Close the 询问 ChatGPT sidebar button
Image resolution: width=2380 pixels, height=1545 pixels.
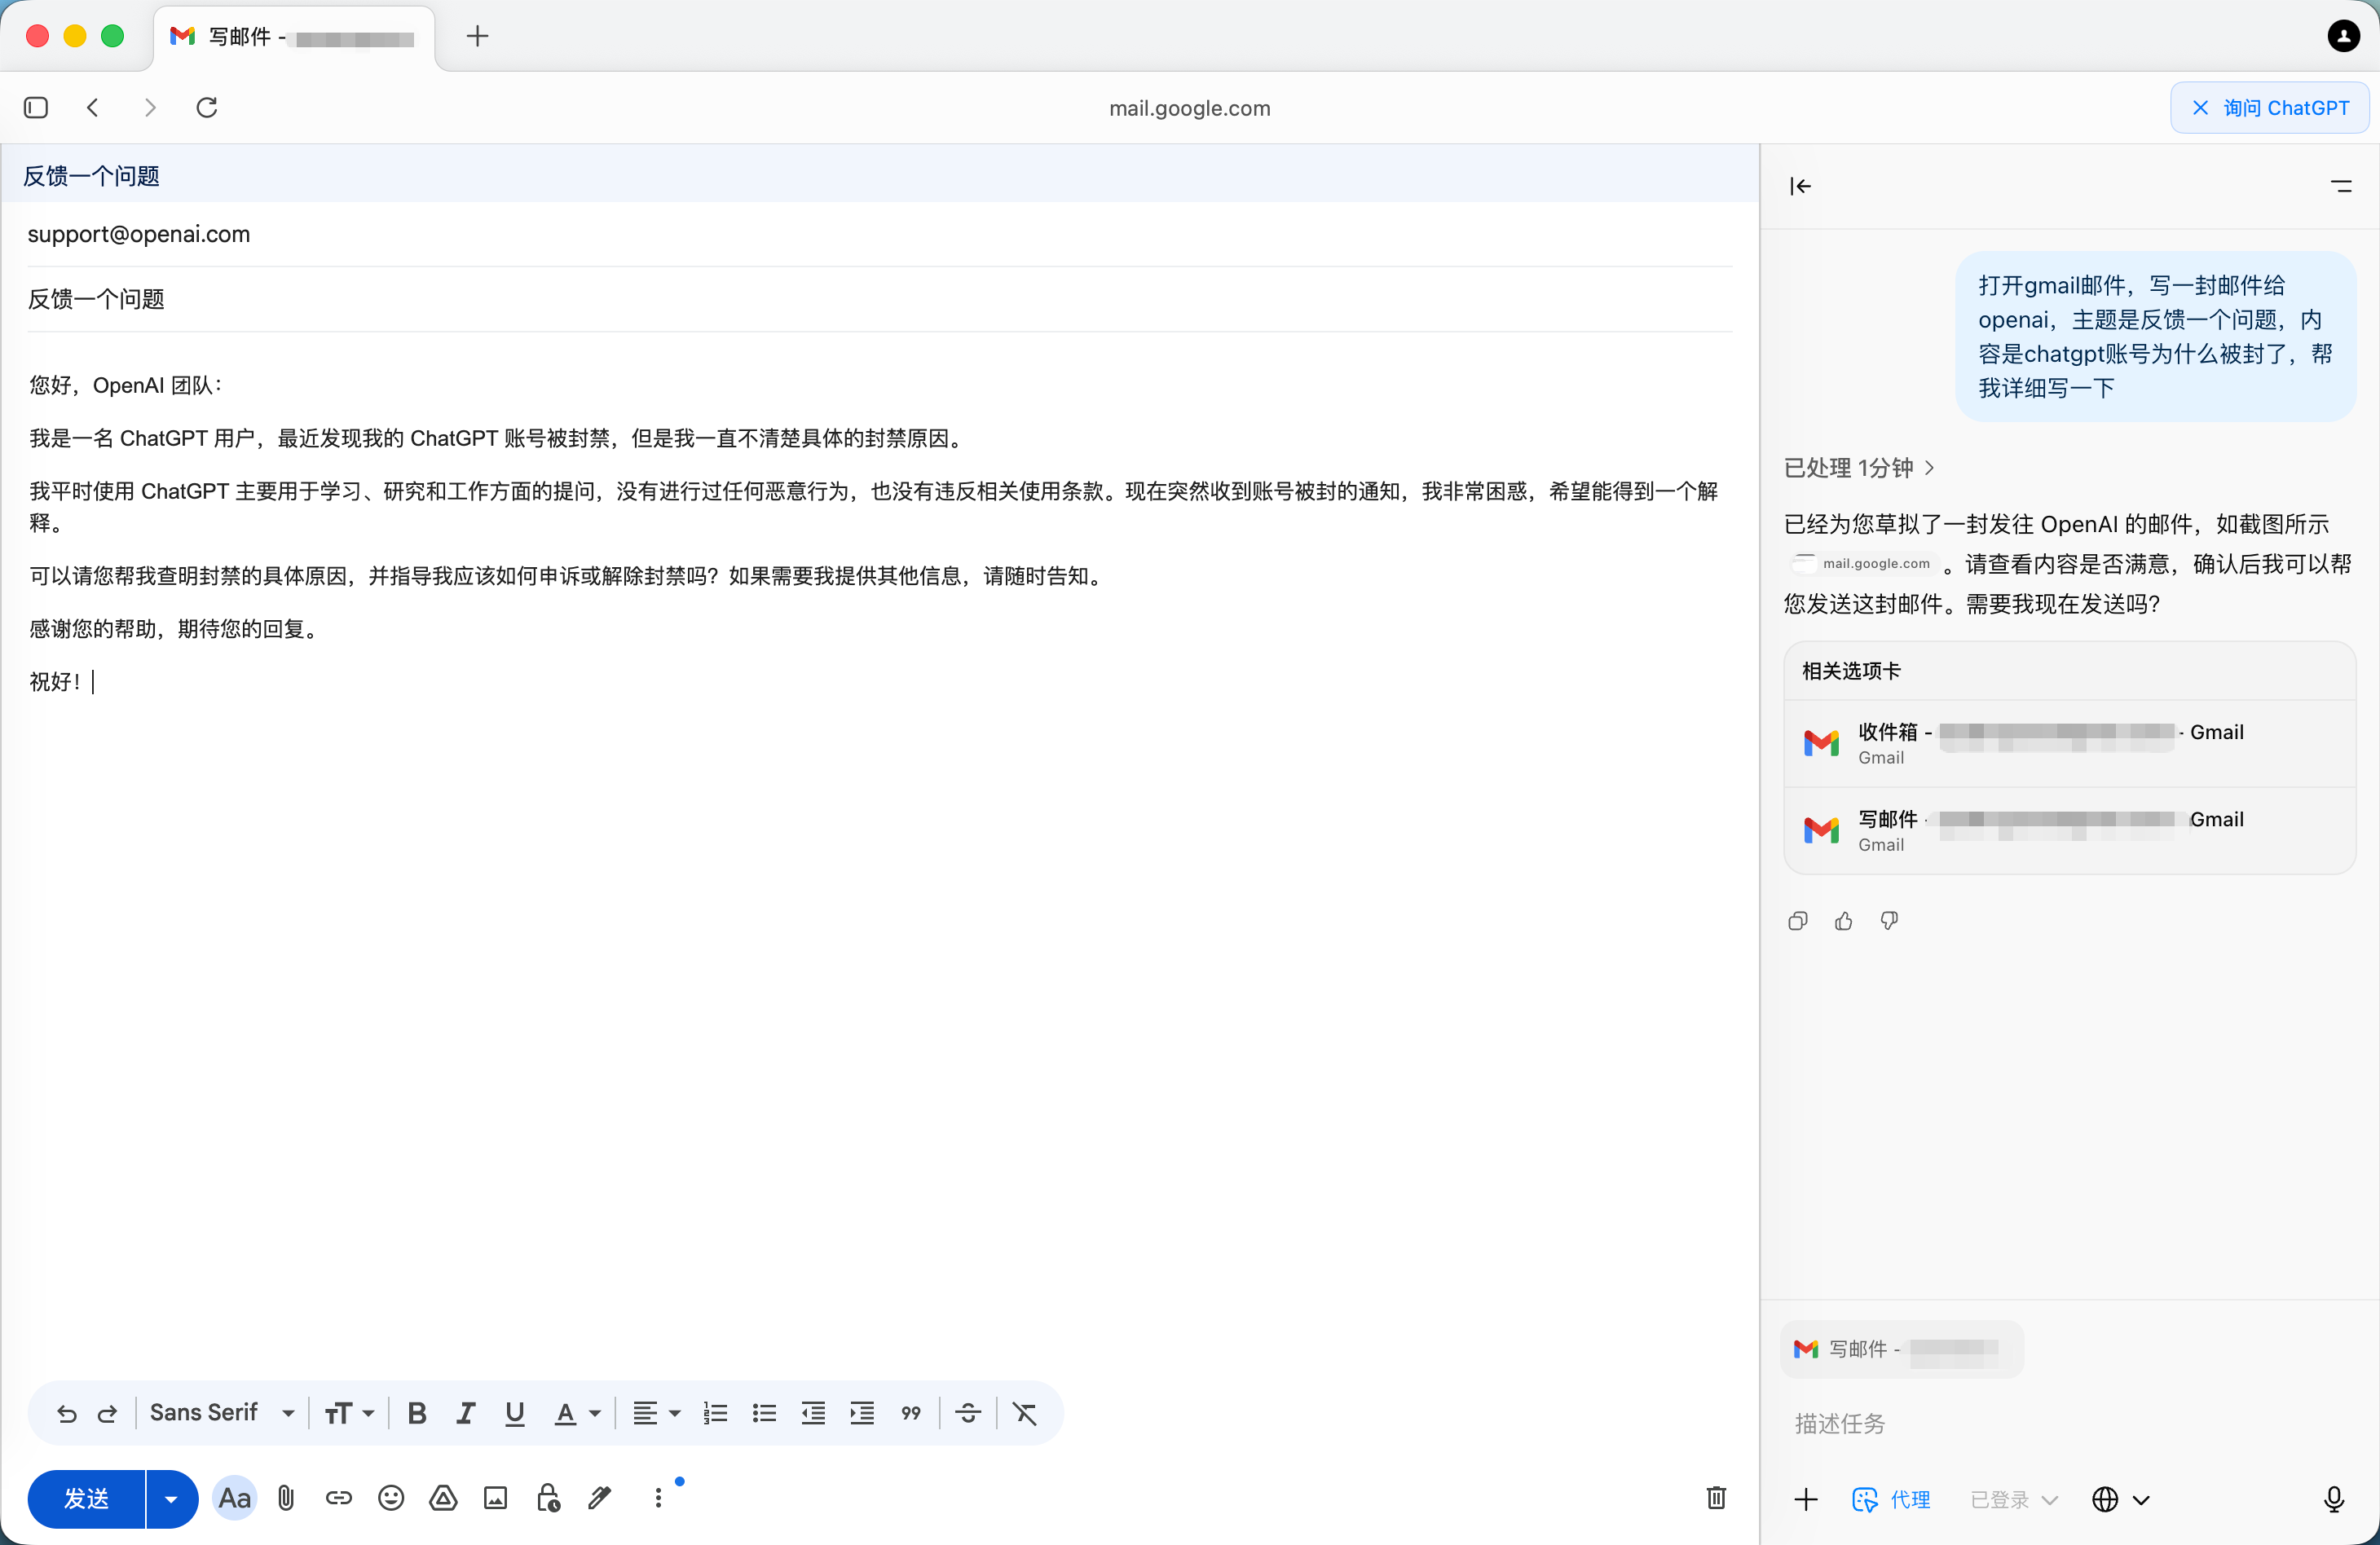coord(2269,108)
